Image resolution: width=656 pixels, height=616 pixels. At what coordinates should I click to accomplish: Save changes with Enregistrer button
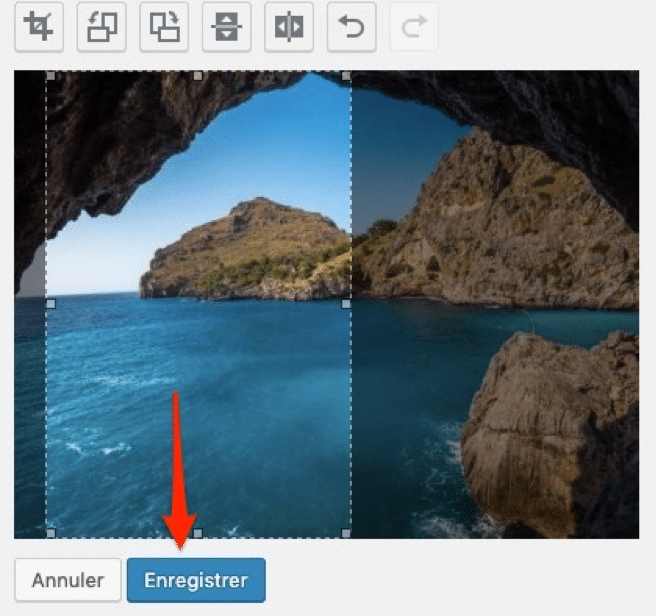[x=196, y=580]
